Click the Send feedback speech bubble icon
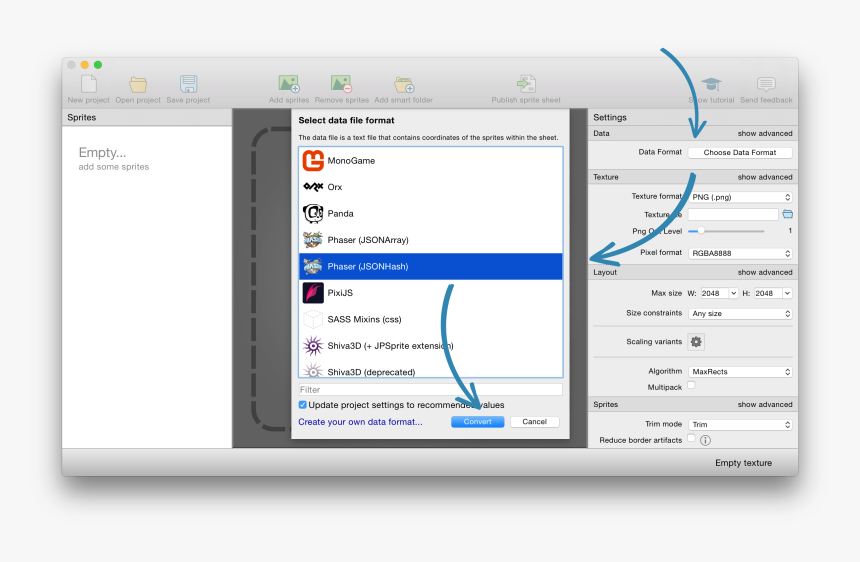 click(766, 84)
